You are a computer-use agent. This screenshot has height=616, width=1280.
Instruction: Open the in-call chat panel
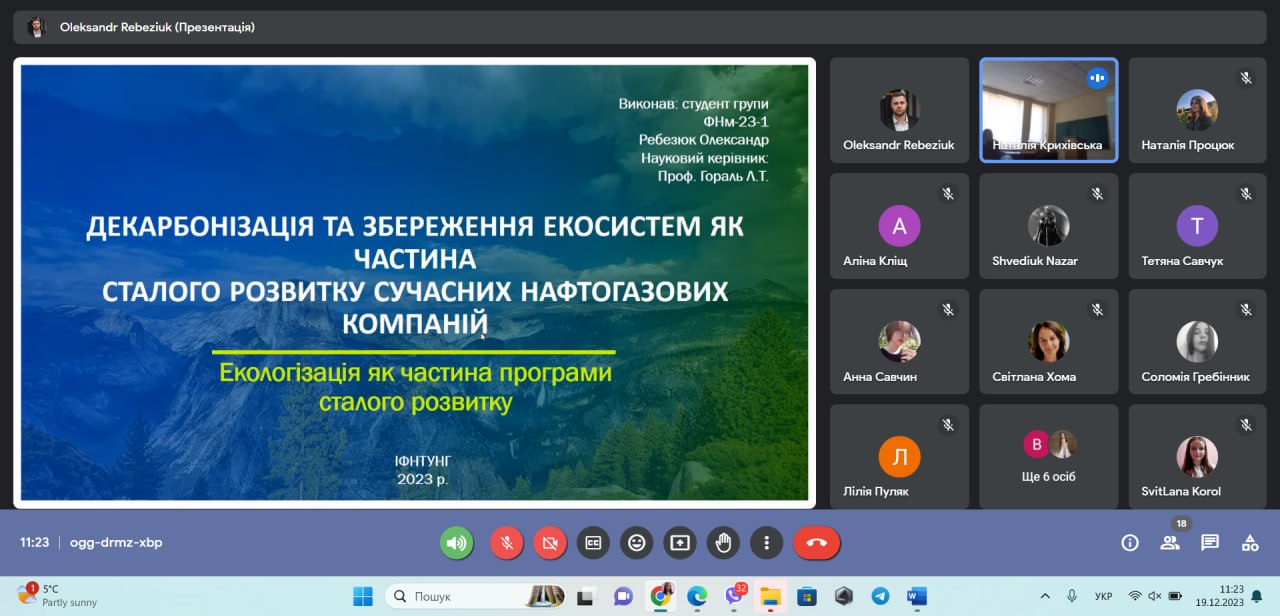[x=1210, y=542]
